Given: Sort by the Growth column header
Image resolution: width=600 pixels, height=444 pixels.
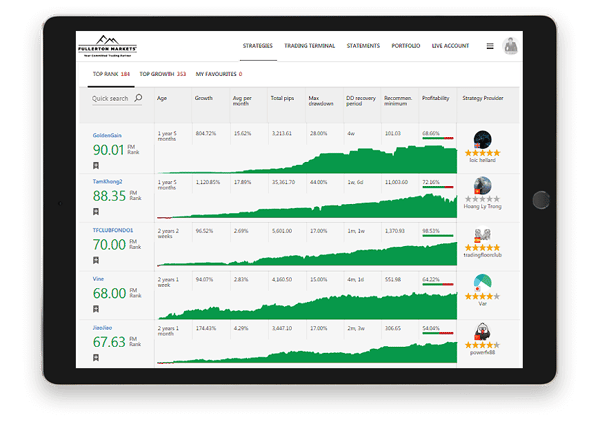Looking at the screenshot, I should (204, 99).
